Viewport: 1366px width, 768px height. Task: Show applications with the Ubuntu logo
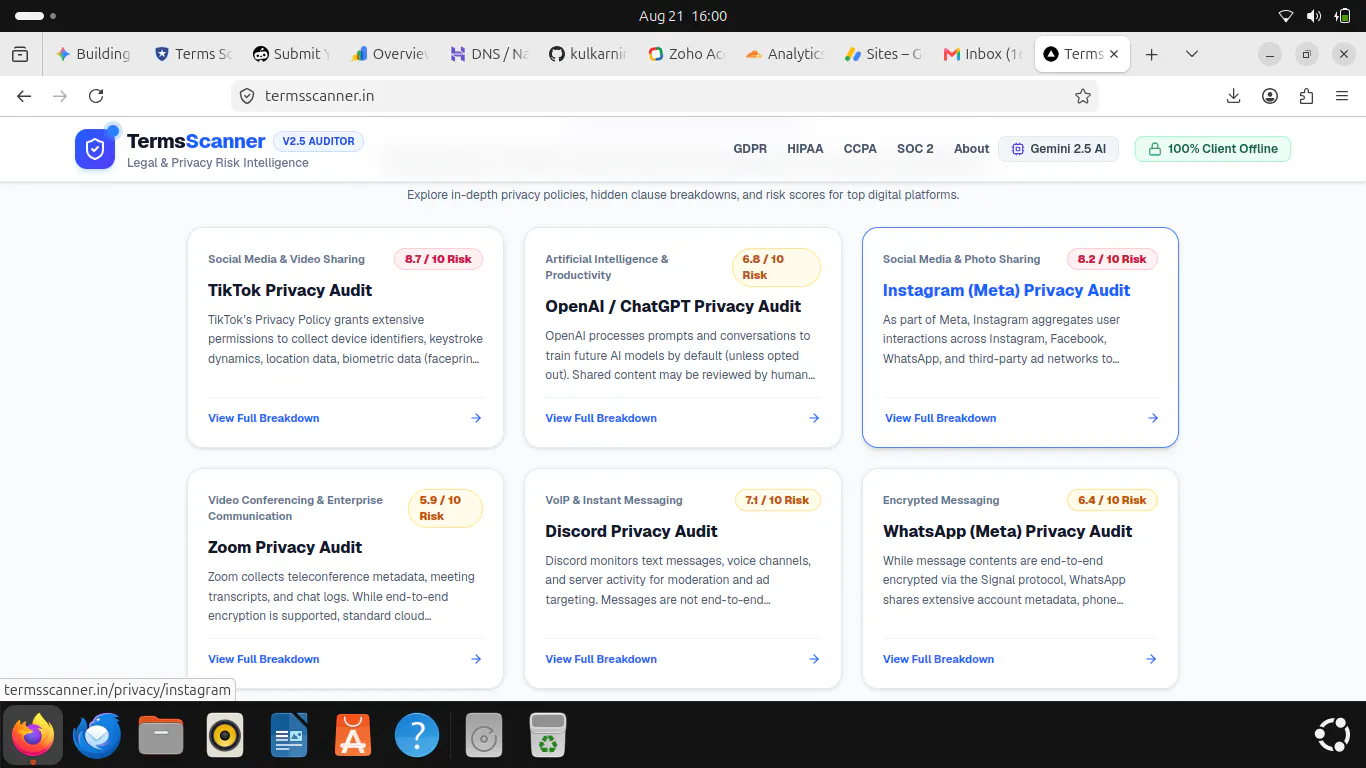point(1333,736)
